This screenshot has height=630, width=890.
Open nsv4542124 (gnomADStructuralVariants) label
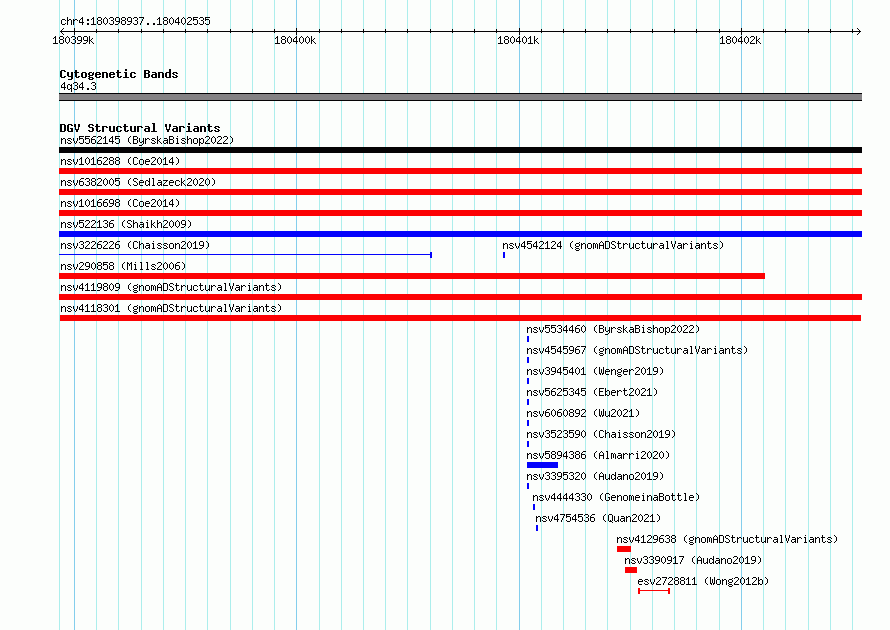click(x=613, y=245)
